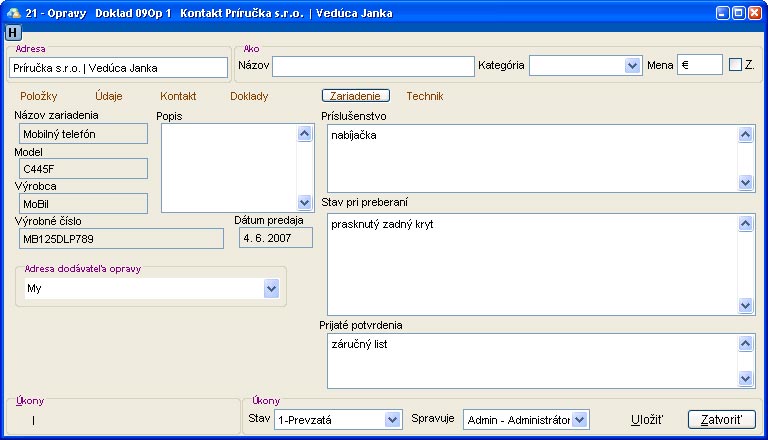Click into the Názov input field
Image resolution: width=768 pixels, height=440 pixels.
click(372, 66)
